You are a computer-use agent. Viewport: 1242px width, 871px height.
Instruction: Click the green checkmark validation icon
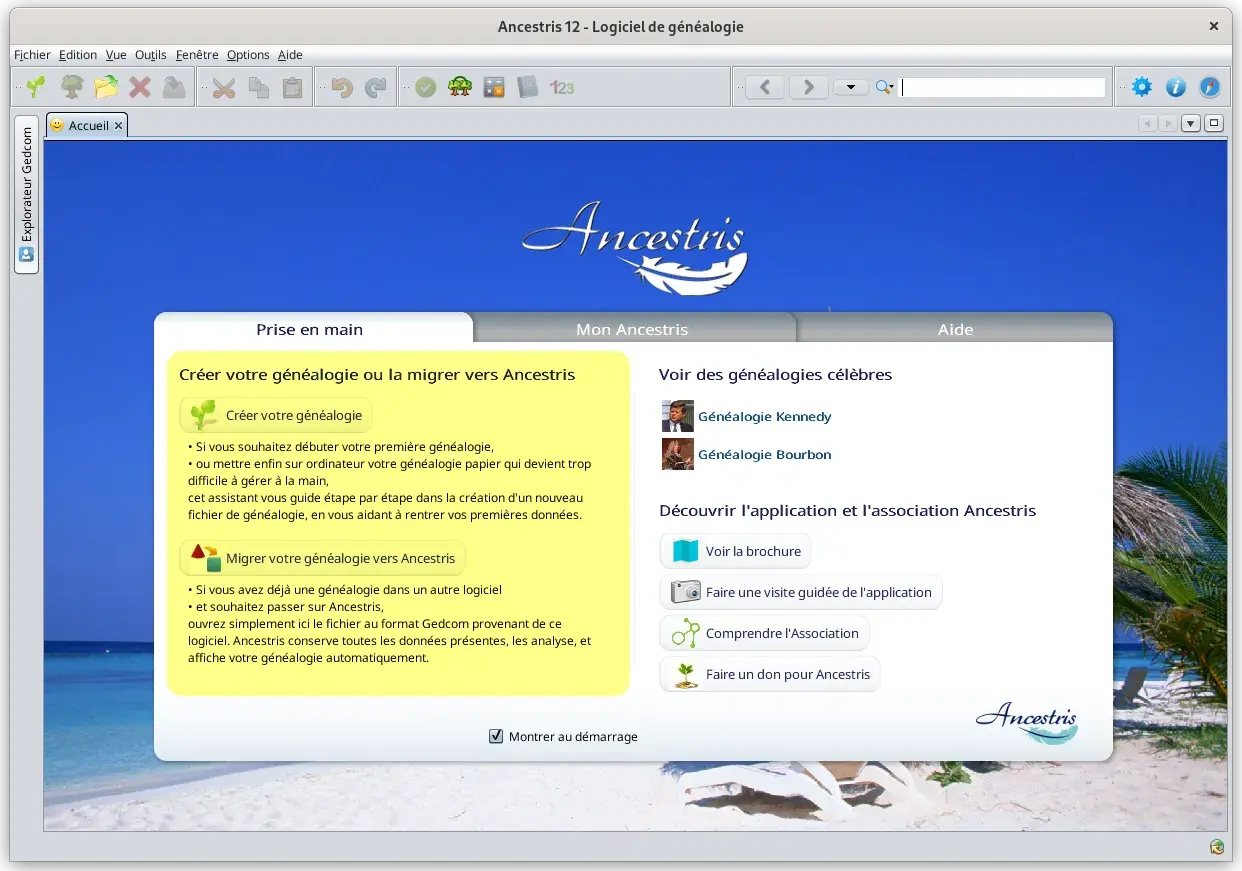click(426, 88)
